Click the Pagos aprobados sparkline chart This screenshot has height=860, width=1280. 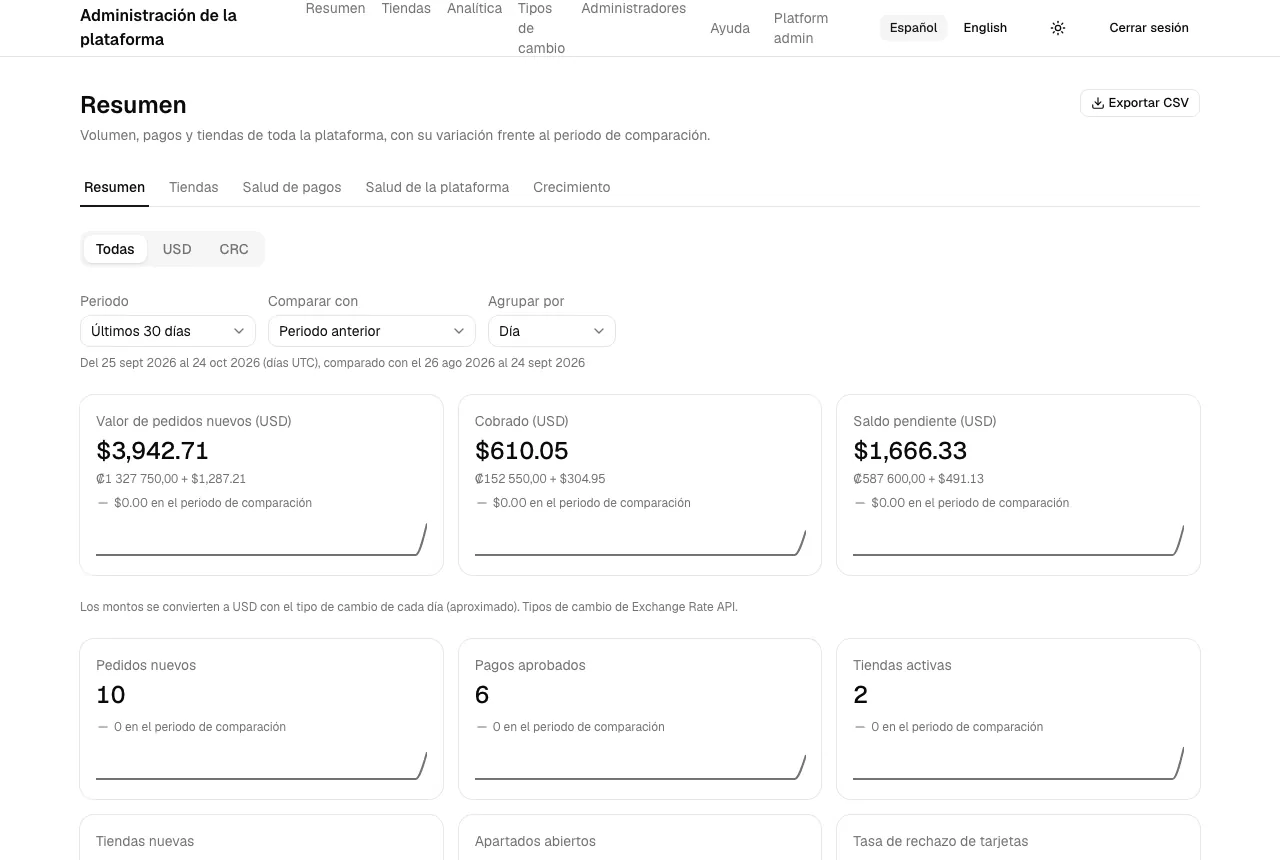pyautogui.click(x=640, y=765)
